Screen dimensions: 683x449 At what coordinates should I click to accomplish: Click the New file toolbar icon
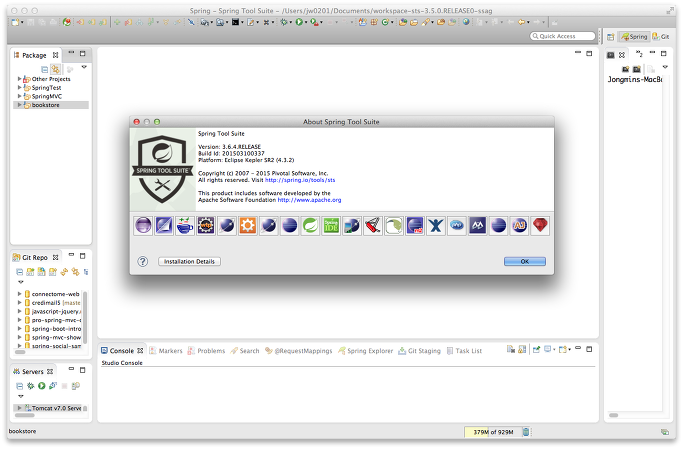(15, 22)
